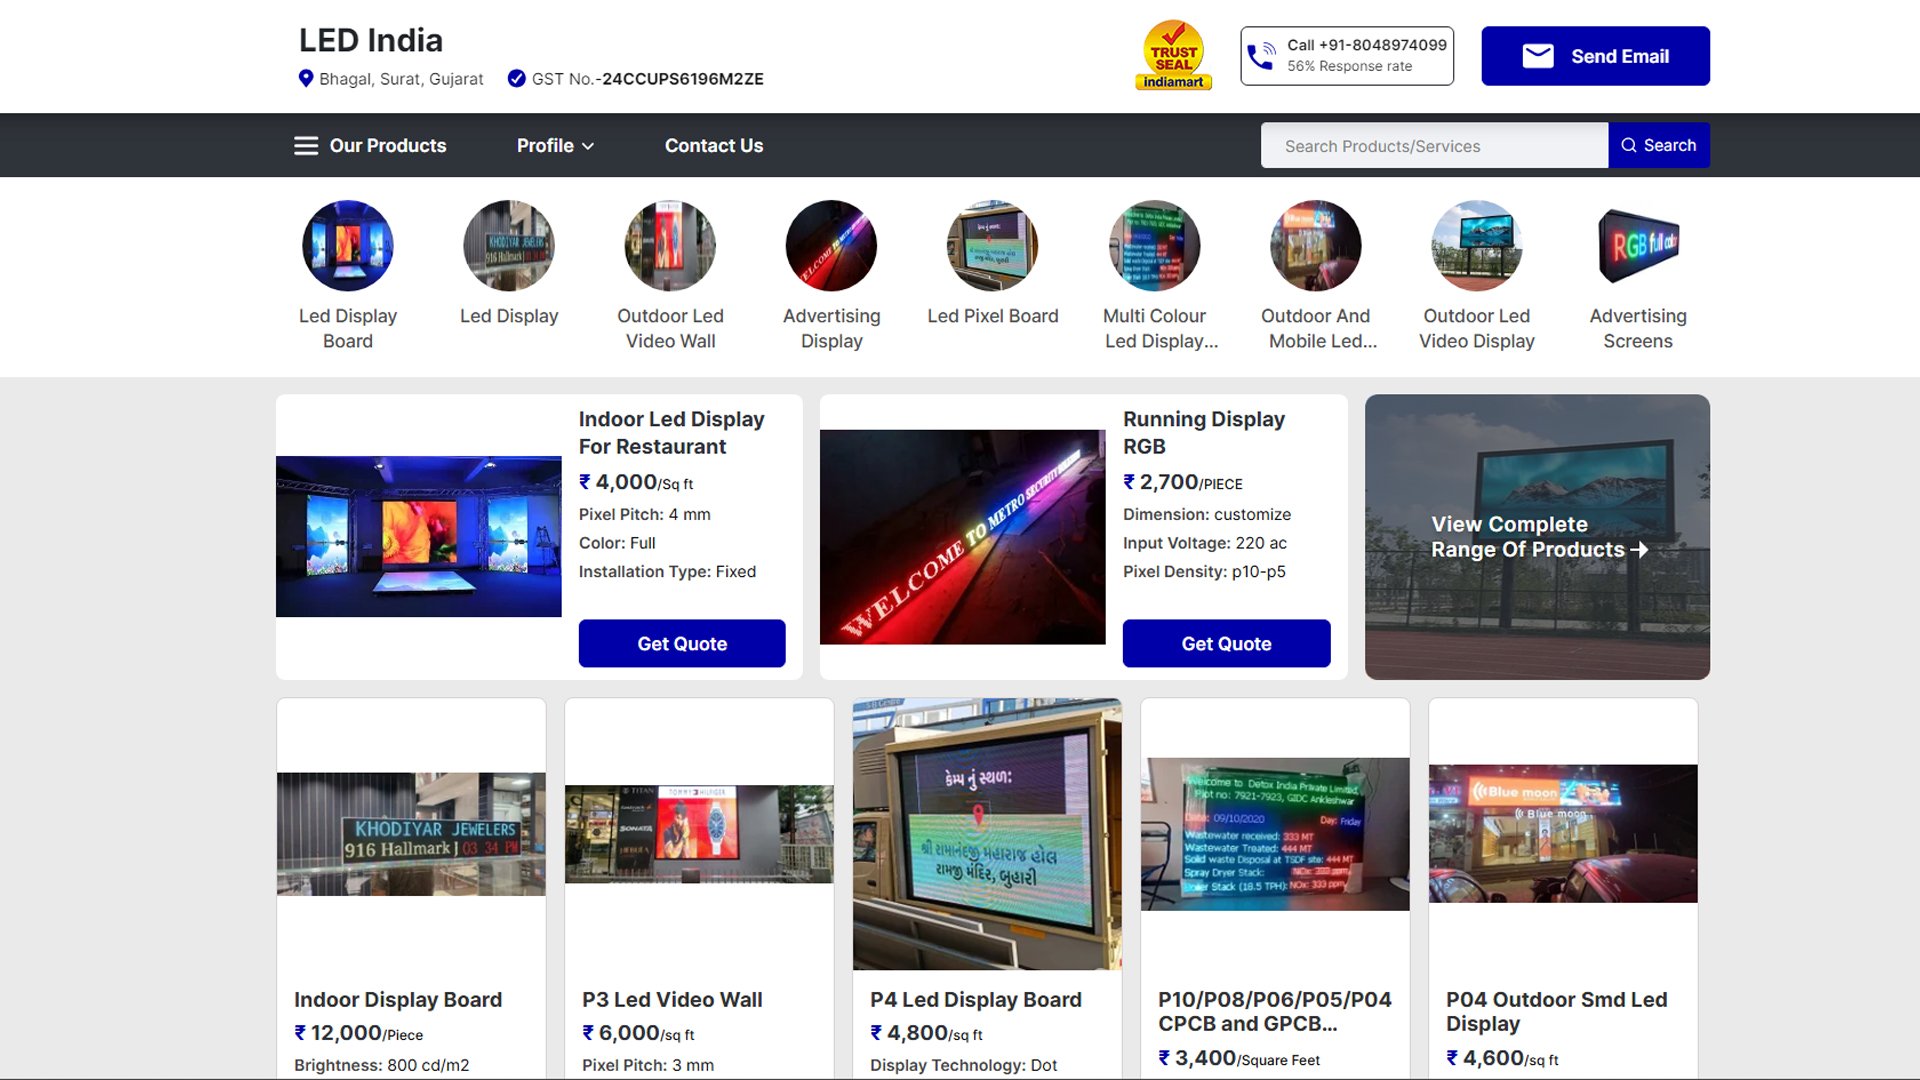Click the Call +91-8048974099 box
This screenshot has height=1080, width=1920.
point(1347,56)
